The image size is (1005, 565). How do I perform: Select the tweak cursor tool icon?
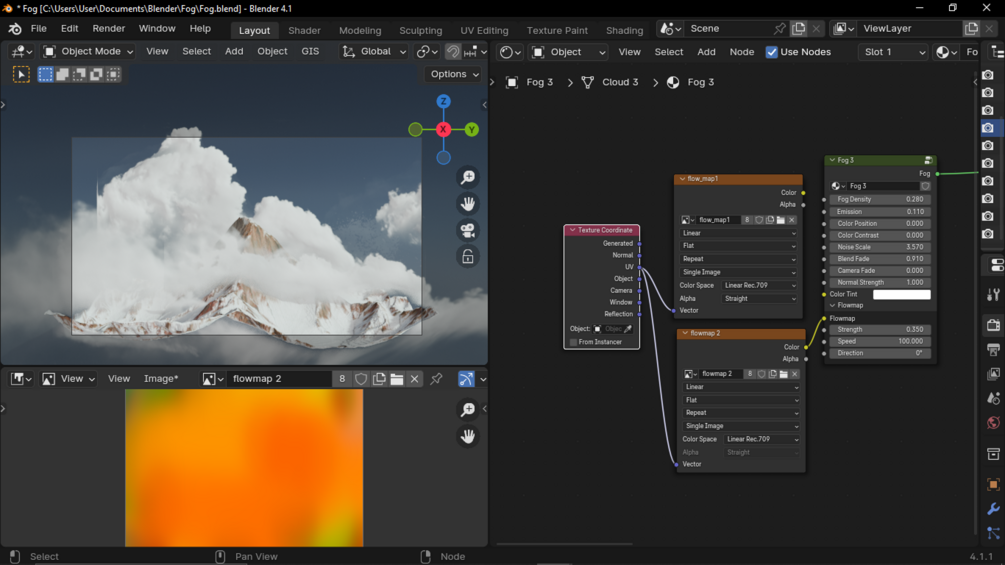(21, 74)
